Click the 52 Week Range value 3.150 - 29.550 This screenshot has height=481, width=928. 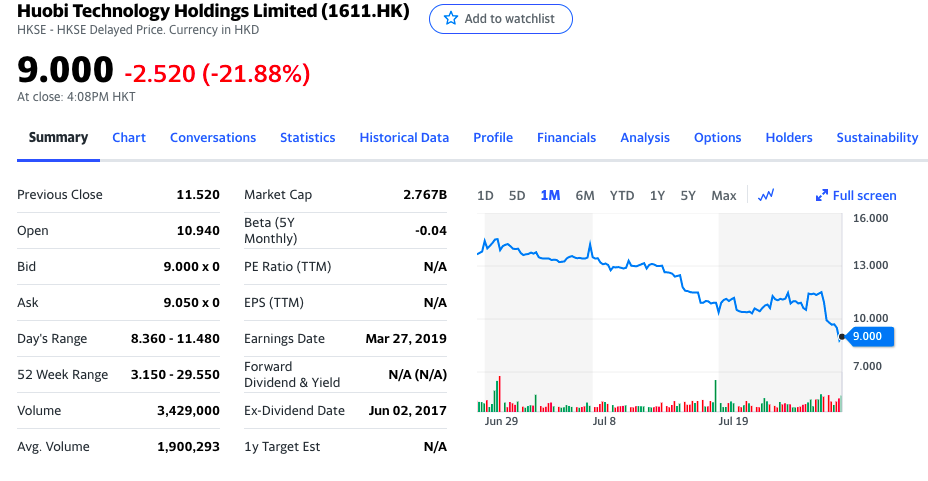coord(175,375)
